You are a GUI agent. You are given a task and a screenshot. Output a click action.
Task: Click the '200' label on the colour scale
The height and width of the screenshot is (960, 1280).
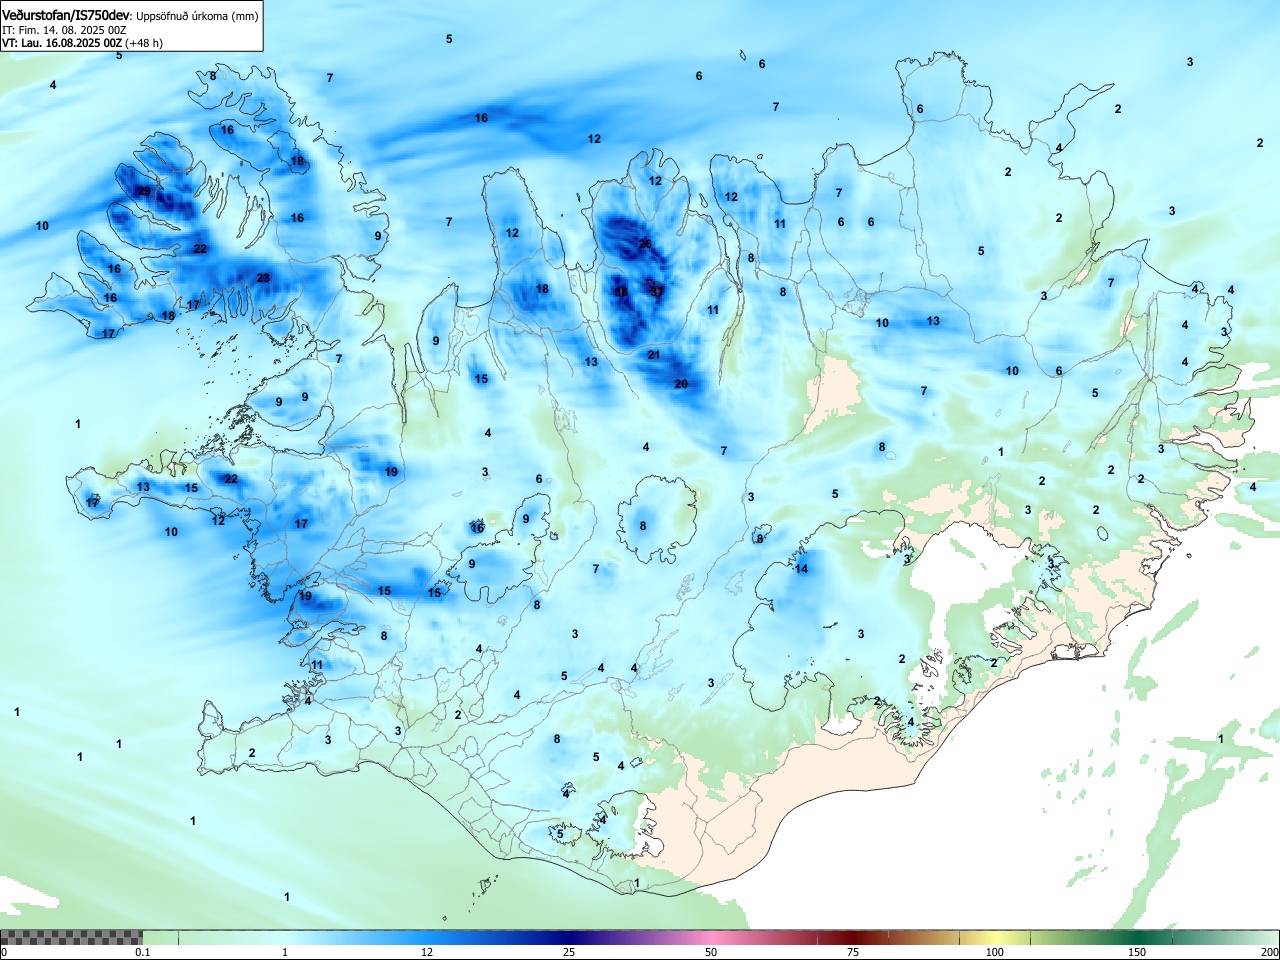[x=1269, y=952]
